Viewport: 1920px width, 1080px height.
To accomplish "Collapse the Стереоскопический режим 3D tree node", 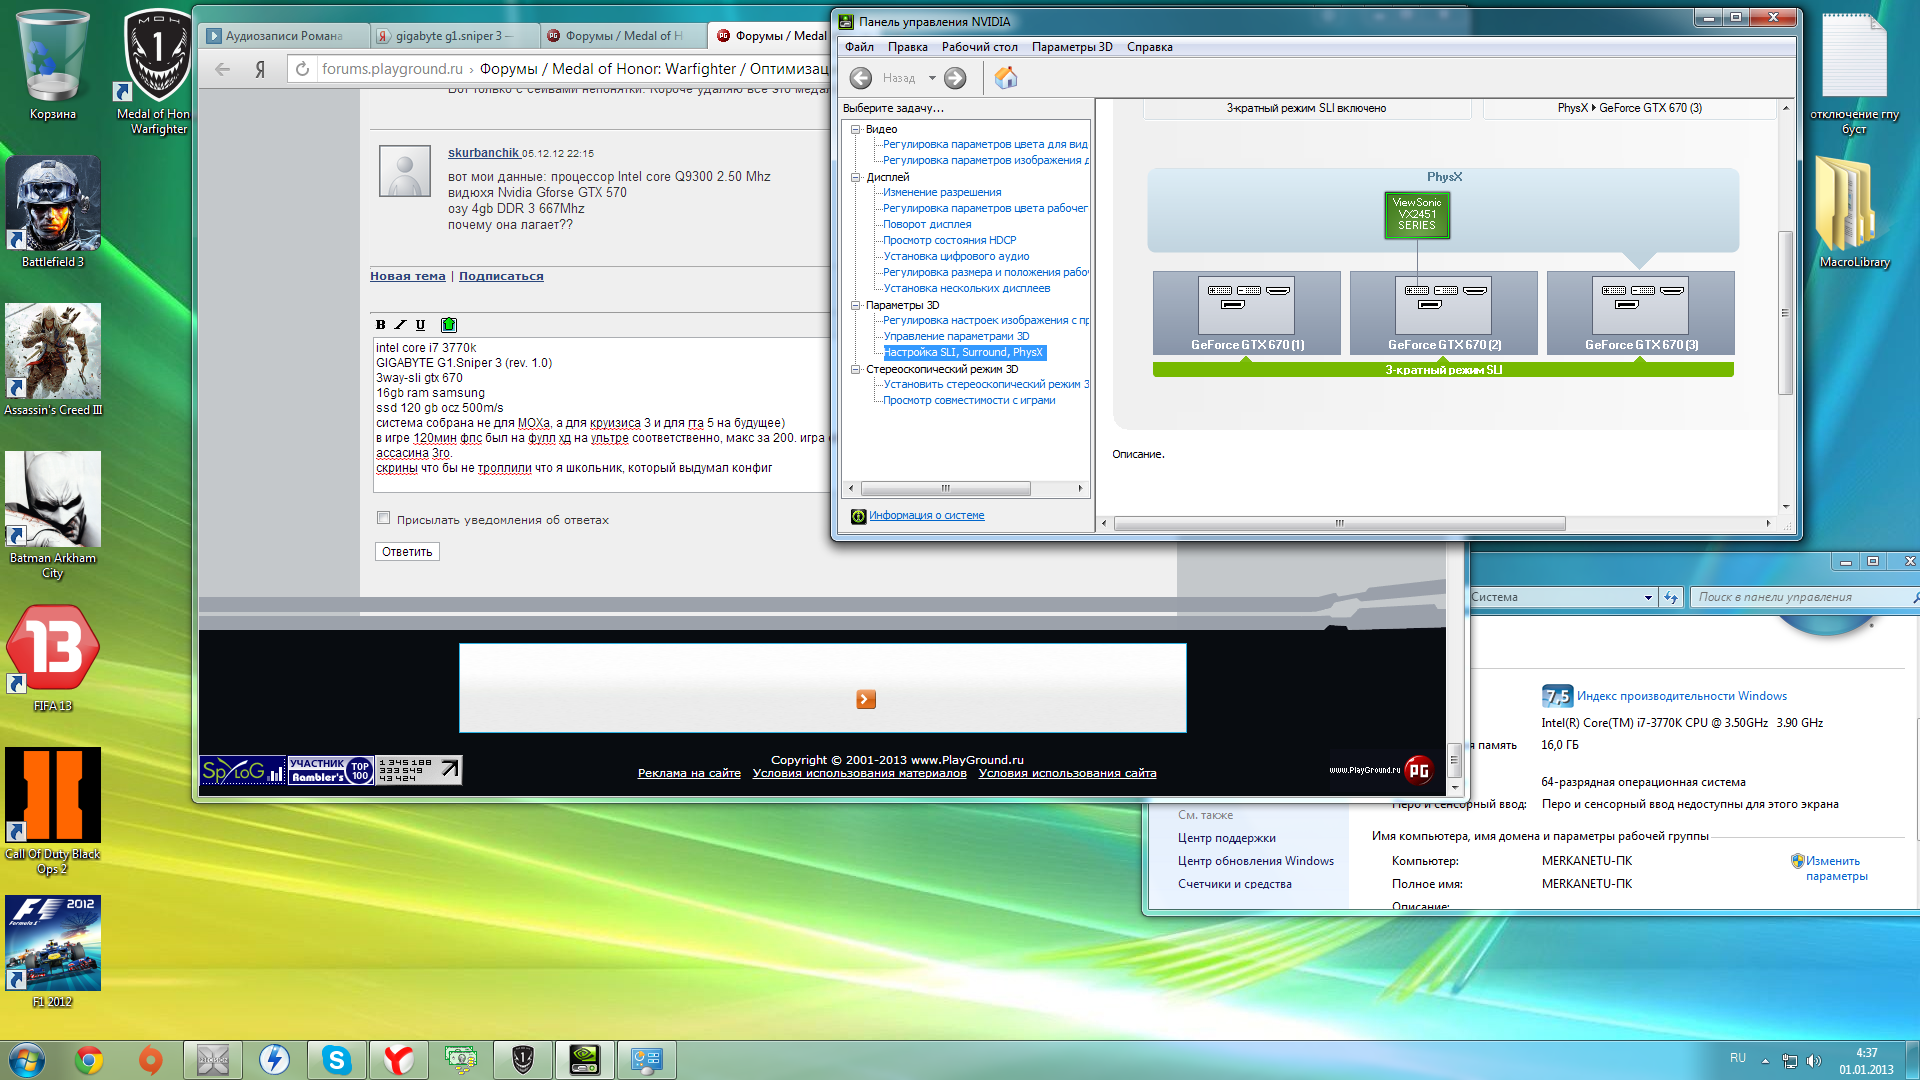I will point(856,369).
